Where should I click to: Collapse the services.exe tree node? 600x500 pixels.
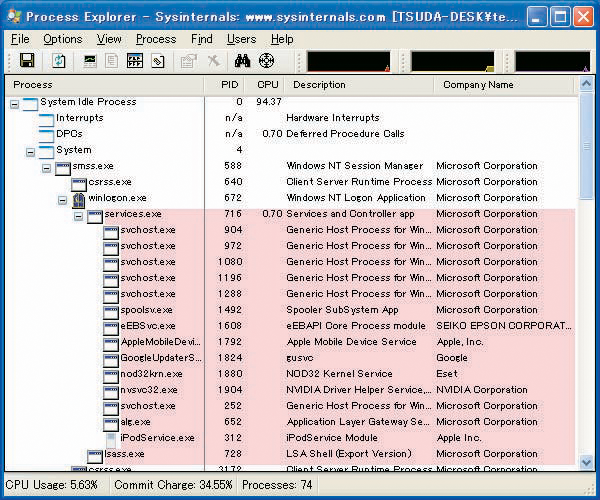click(x=78, y=216)
